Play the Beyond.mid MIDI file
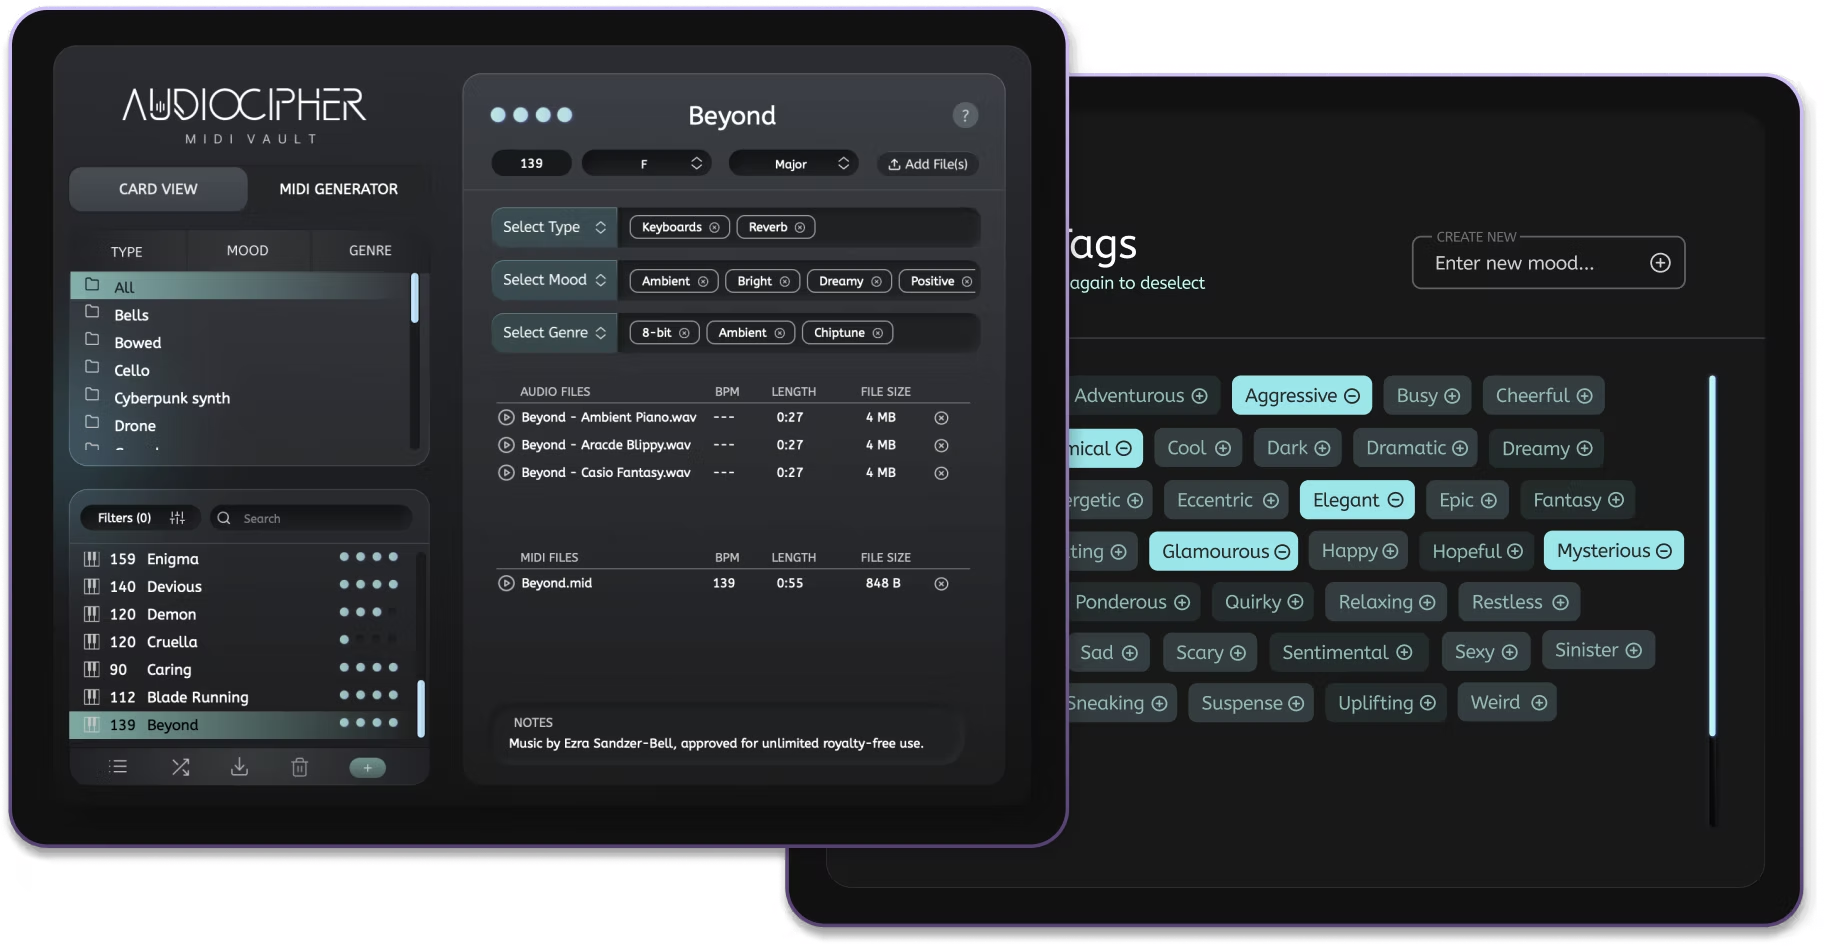The height and width of the screenshot is (947, 1824). [506, 582]
